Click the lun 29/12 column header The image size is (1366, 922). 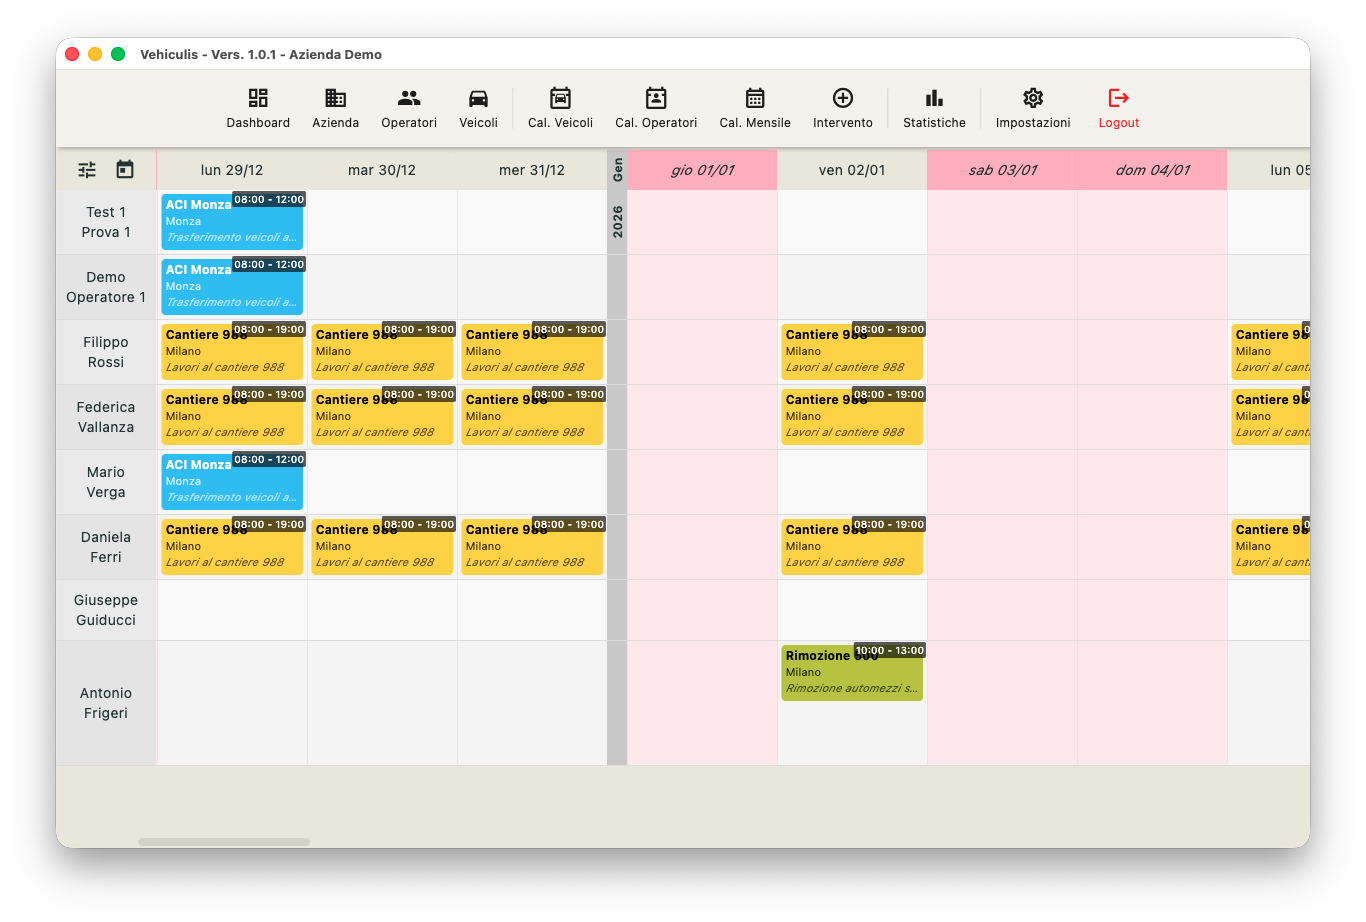tap(232, 170)
